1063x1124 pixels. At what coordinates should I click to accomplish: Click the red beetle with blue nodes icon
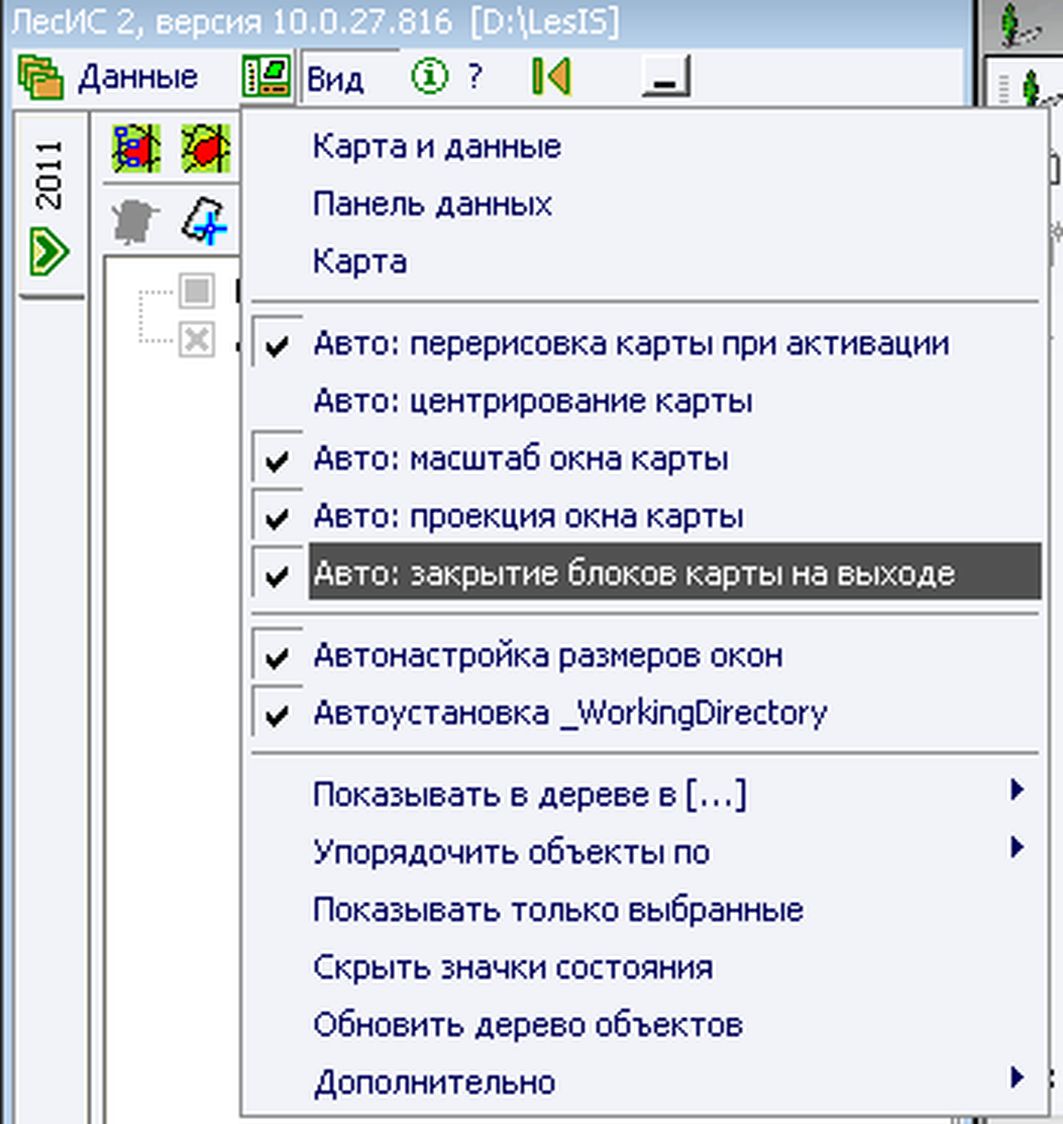coord(136,148)
